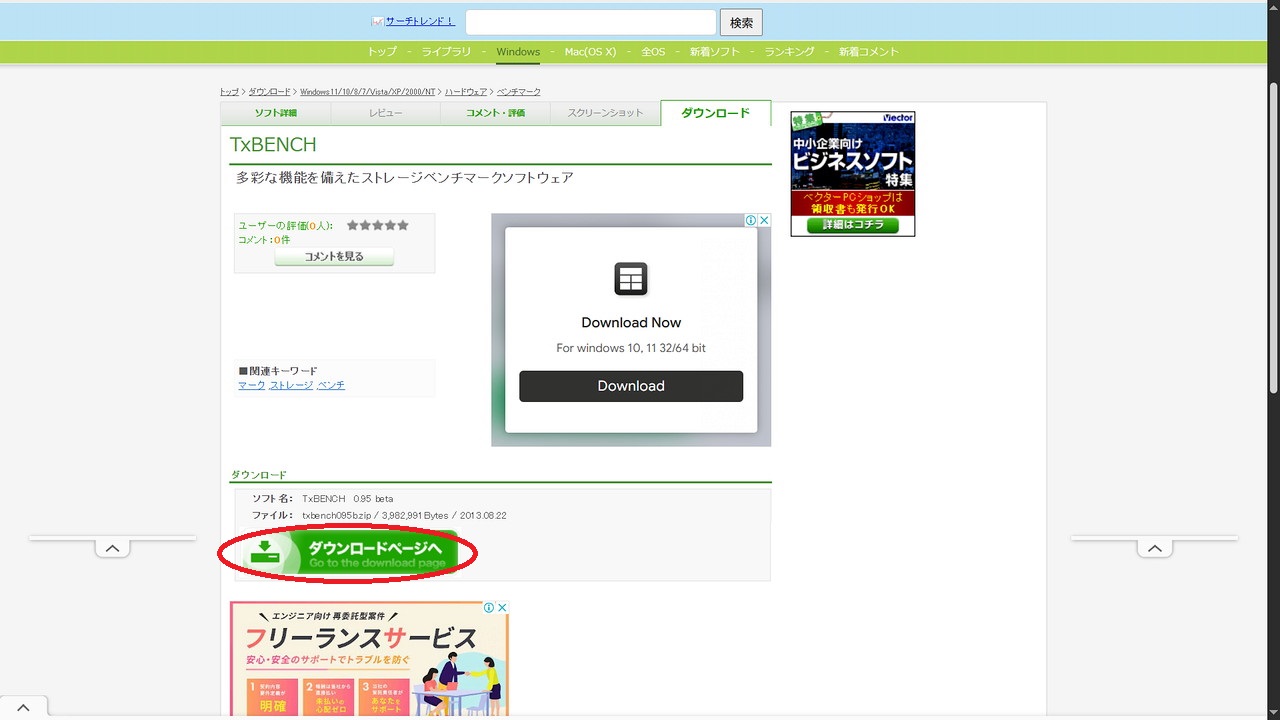
Task: Click software name TxBENCH 0.95 beta
Action: point(348,499)
